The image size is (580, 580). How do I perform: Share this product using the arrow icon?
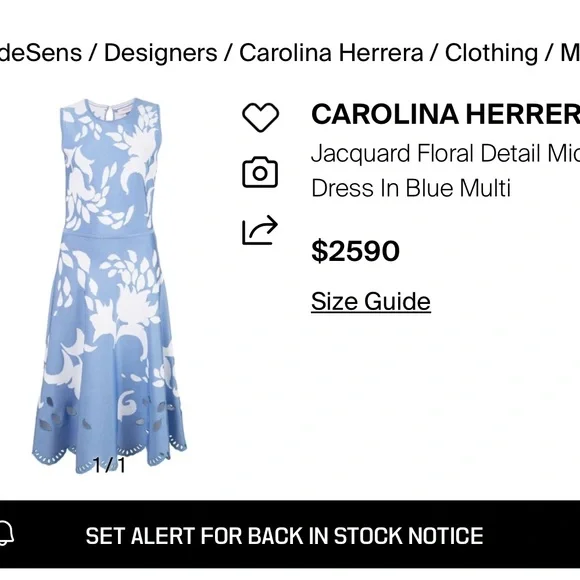(x=260, y=230)
